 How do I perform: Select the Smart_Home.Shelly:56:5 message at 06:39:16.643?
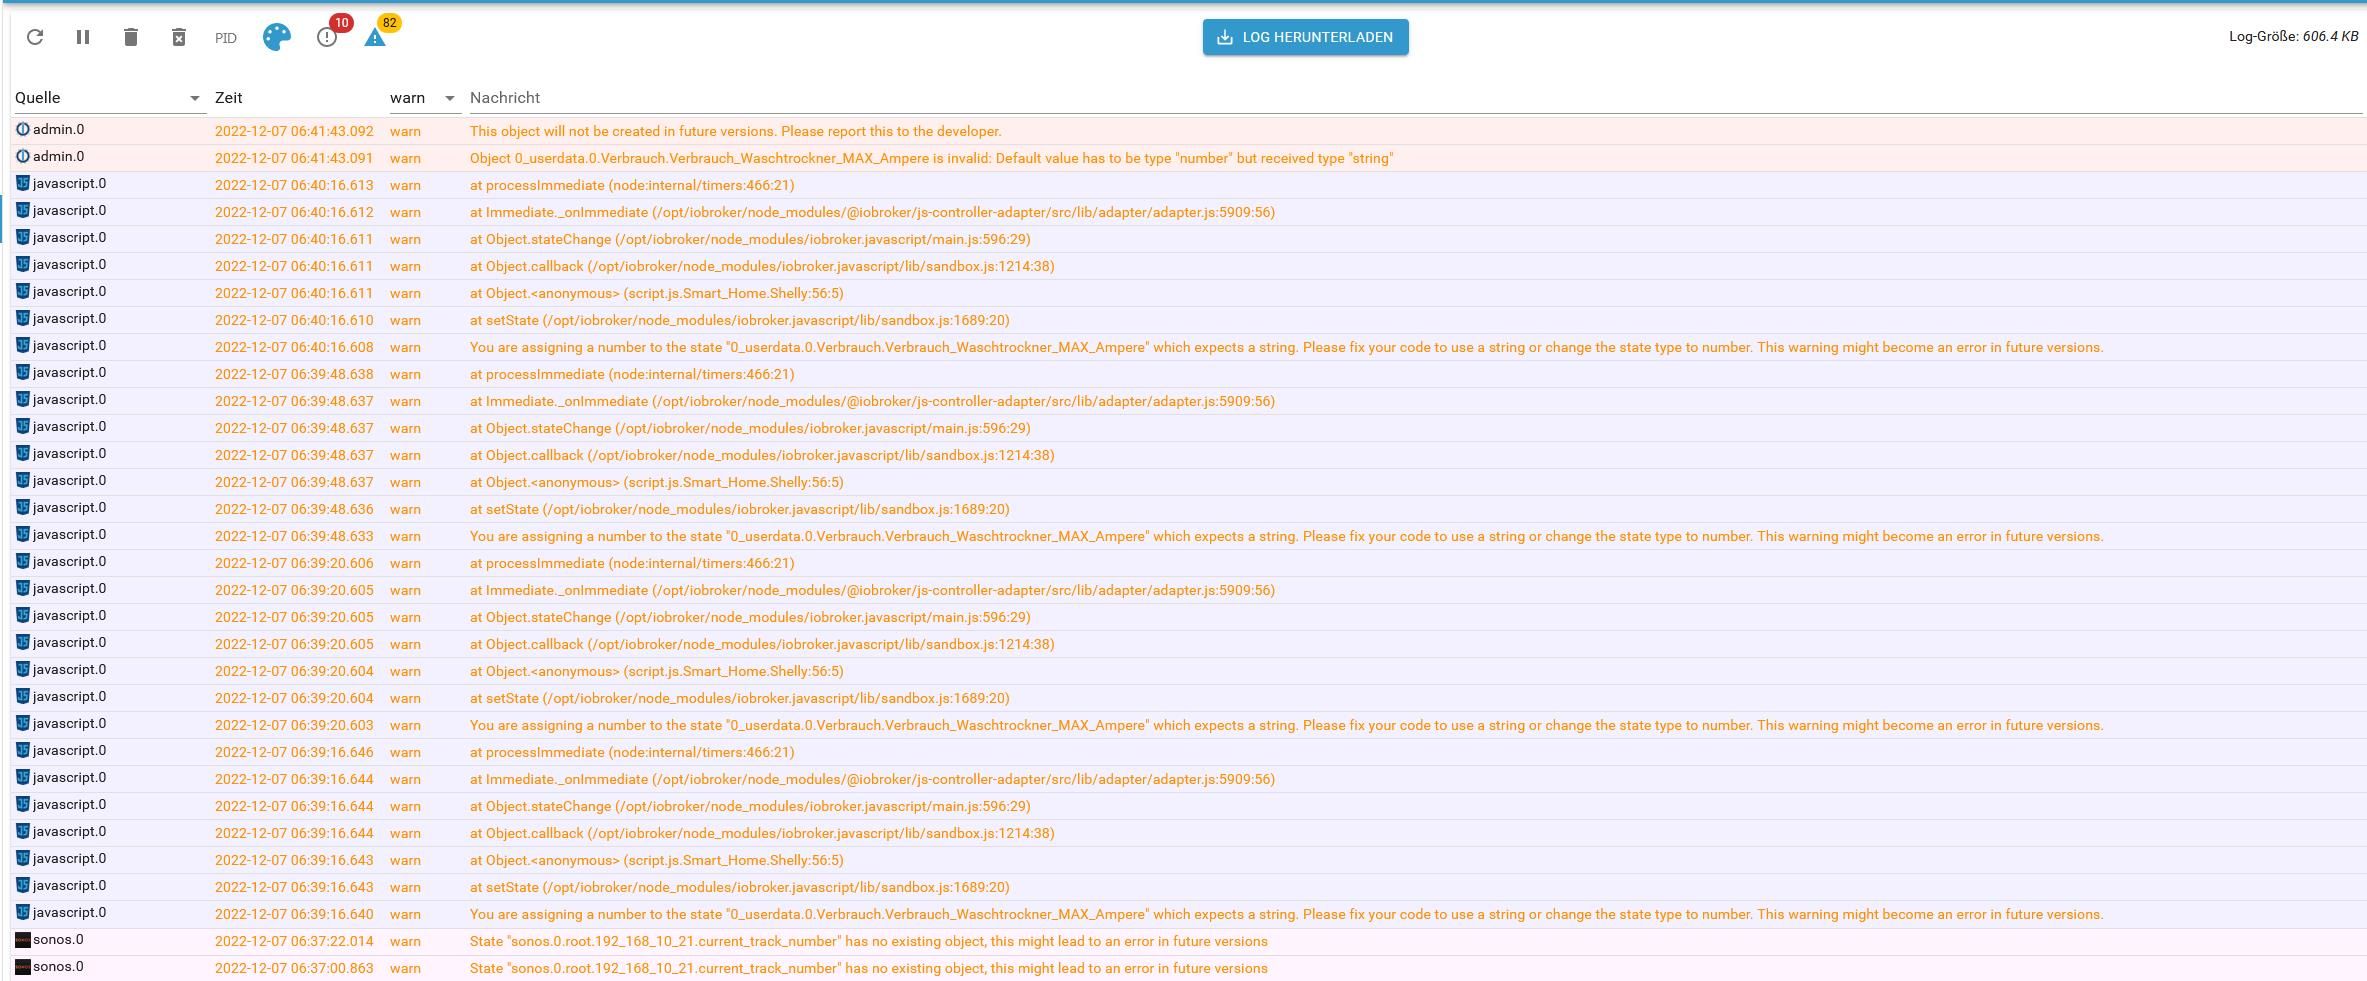657,860
